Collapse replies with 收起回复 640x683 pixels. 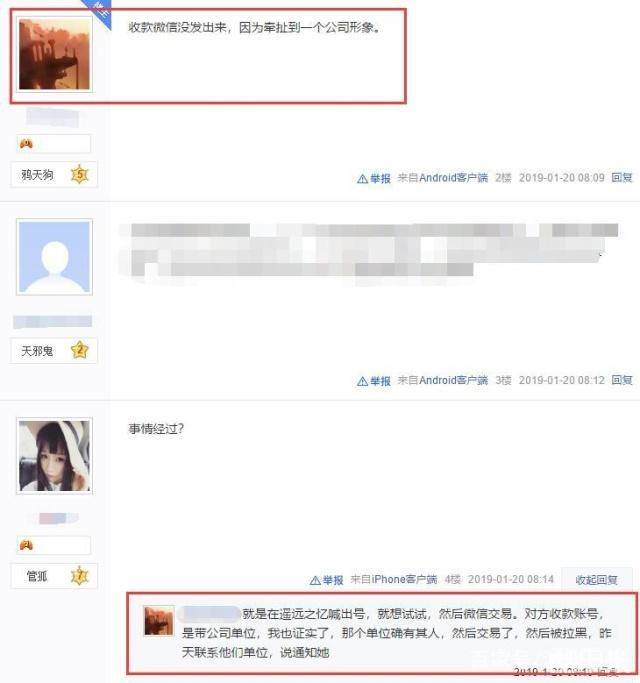click(x=596, y=580)
